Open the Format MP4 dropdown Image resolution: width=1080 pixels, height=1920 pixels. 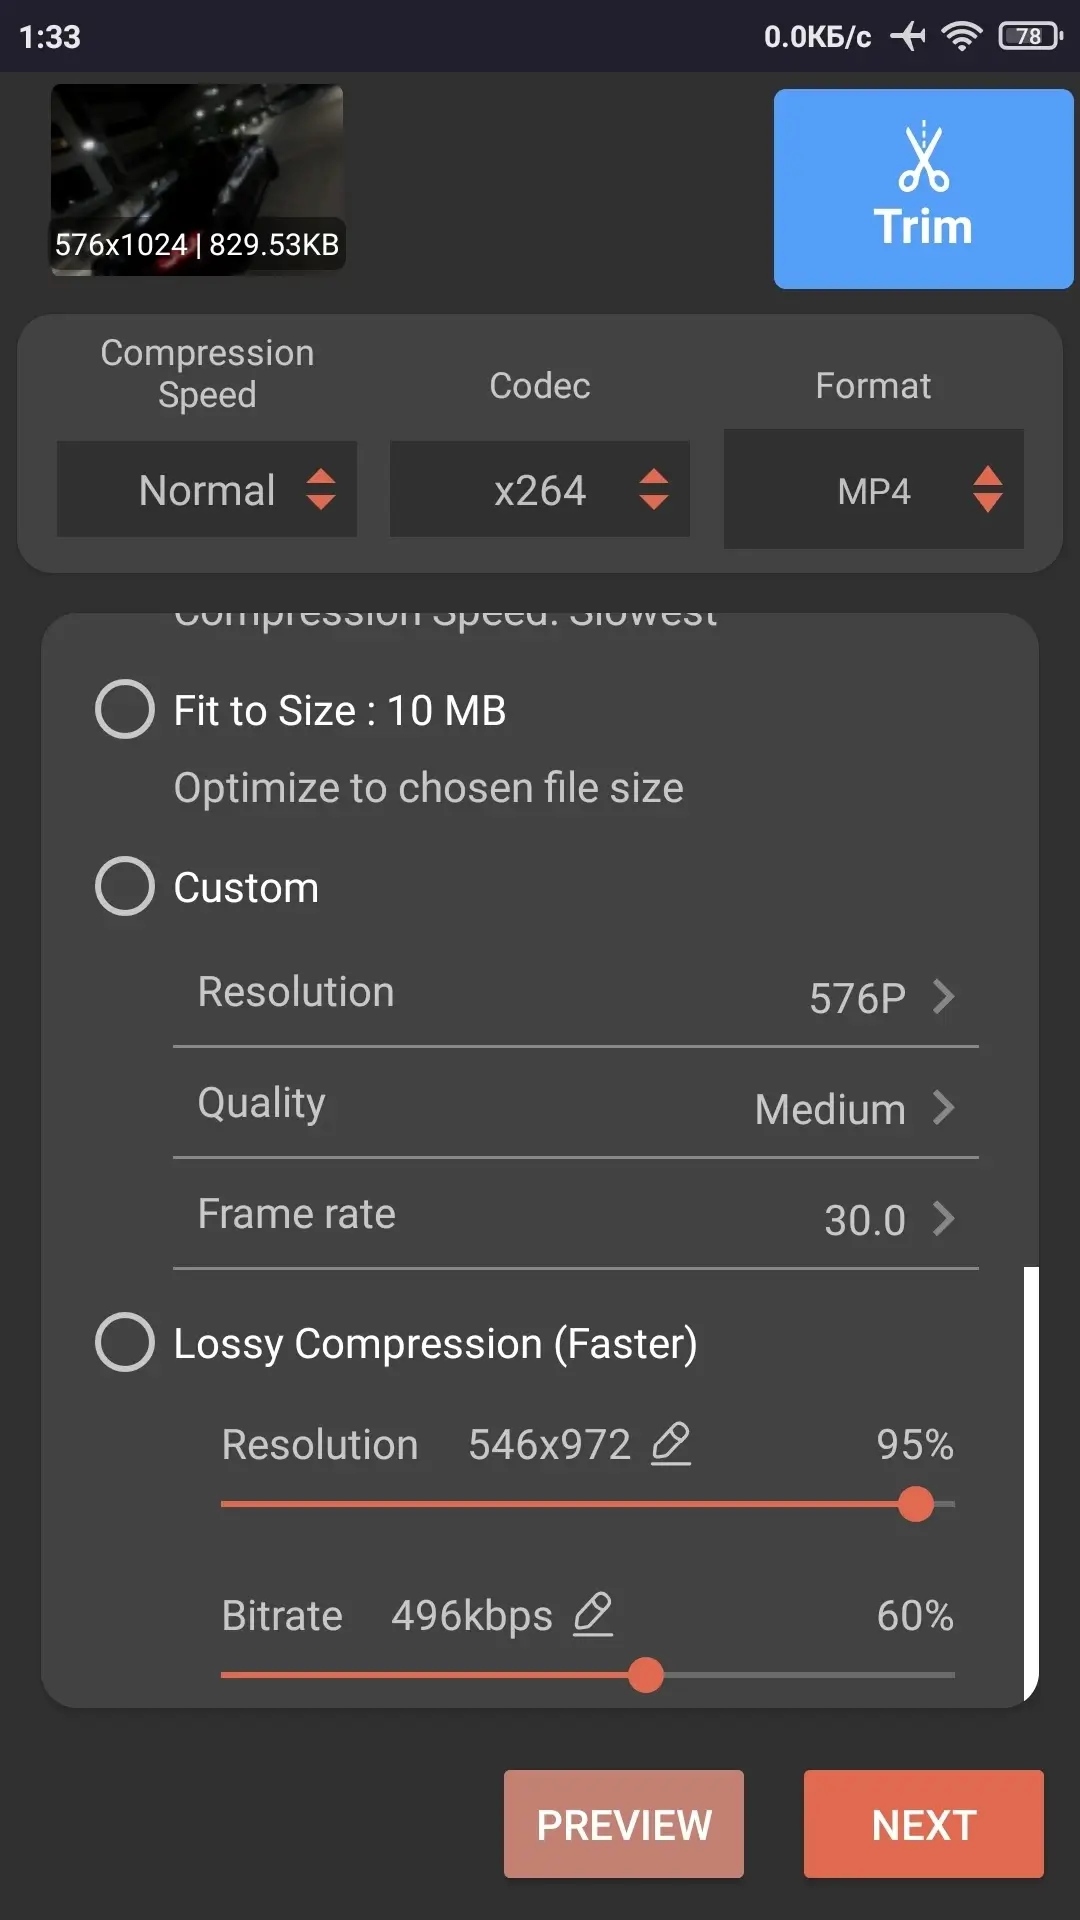(x=873, y=490)
